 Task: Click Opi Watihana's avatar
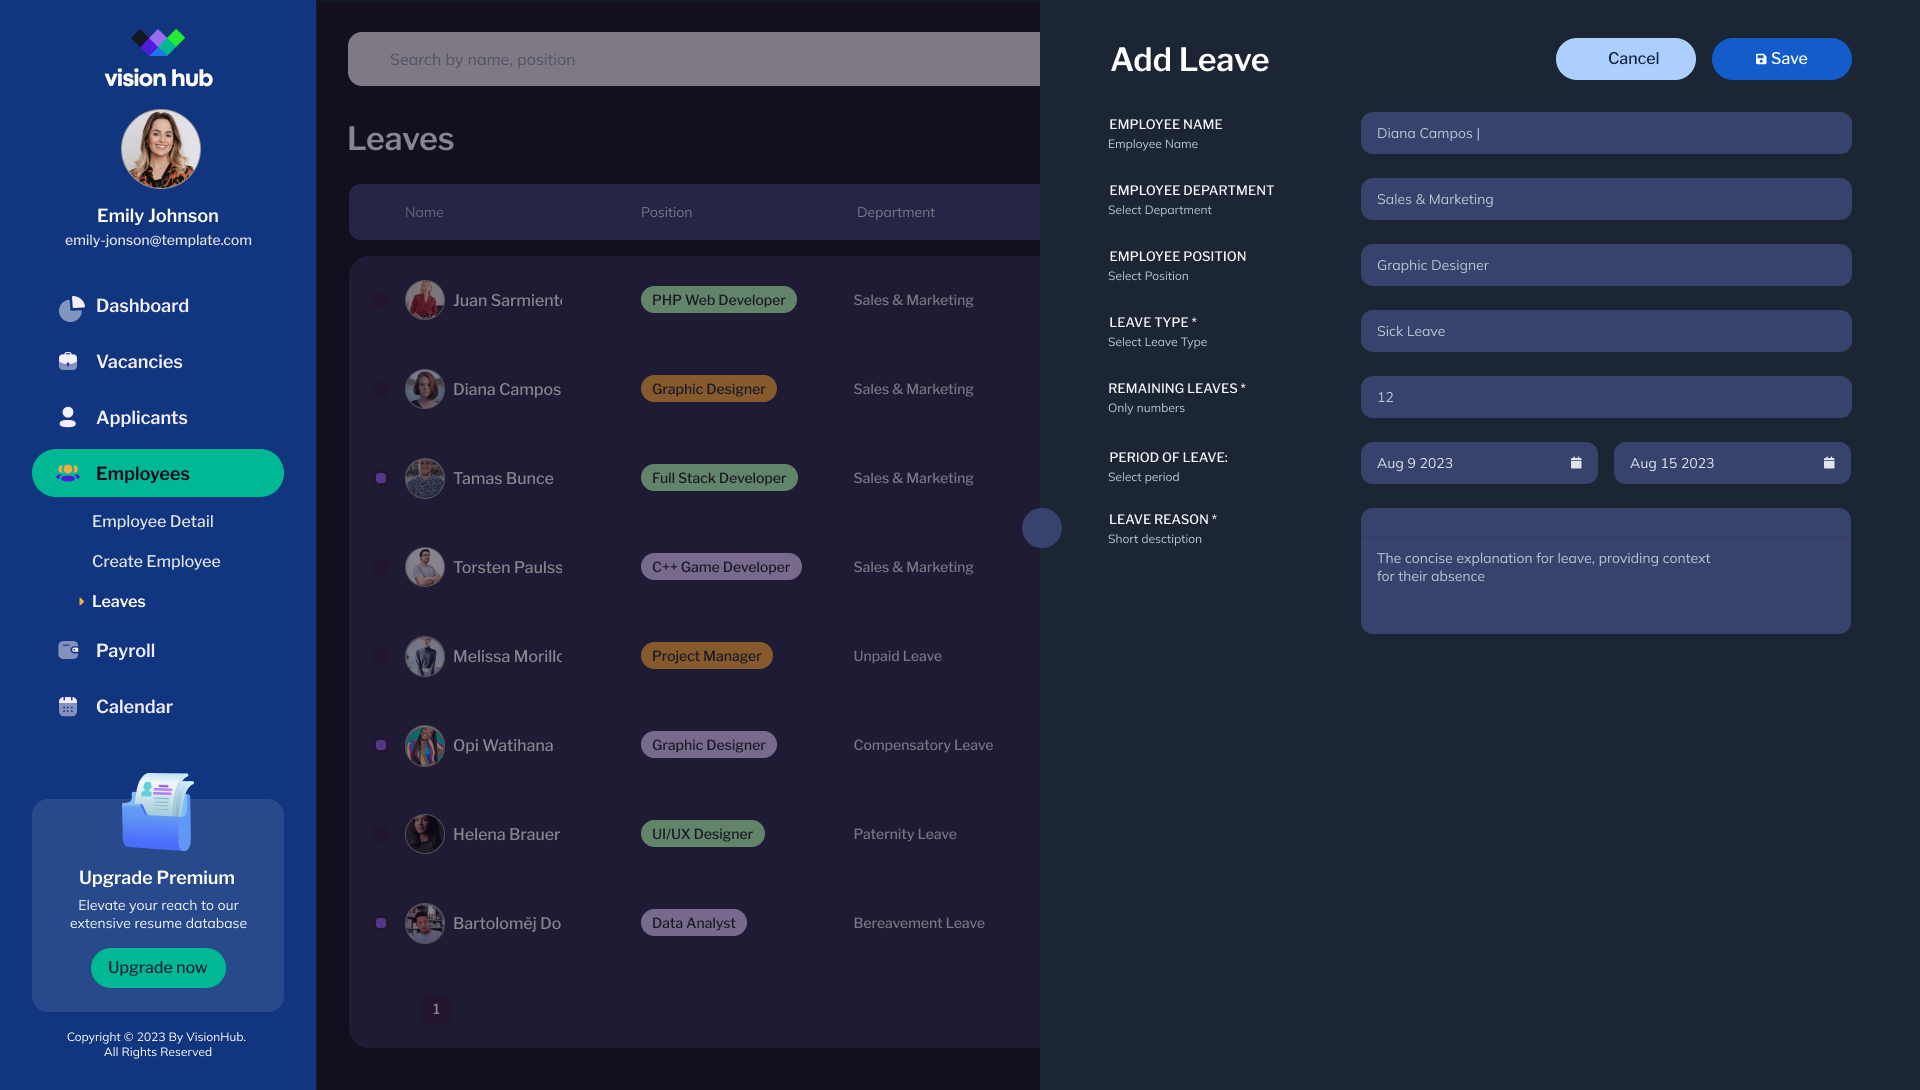coord(425,745)
